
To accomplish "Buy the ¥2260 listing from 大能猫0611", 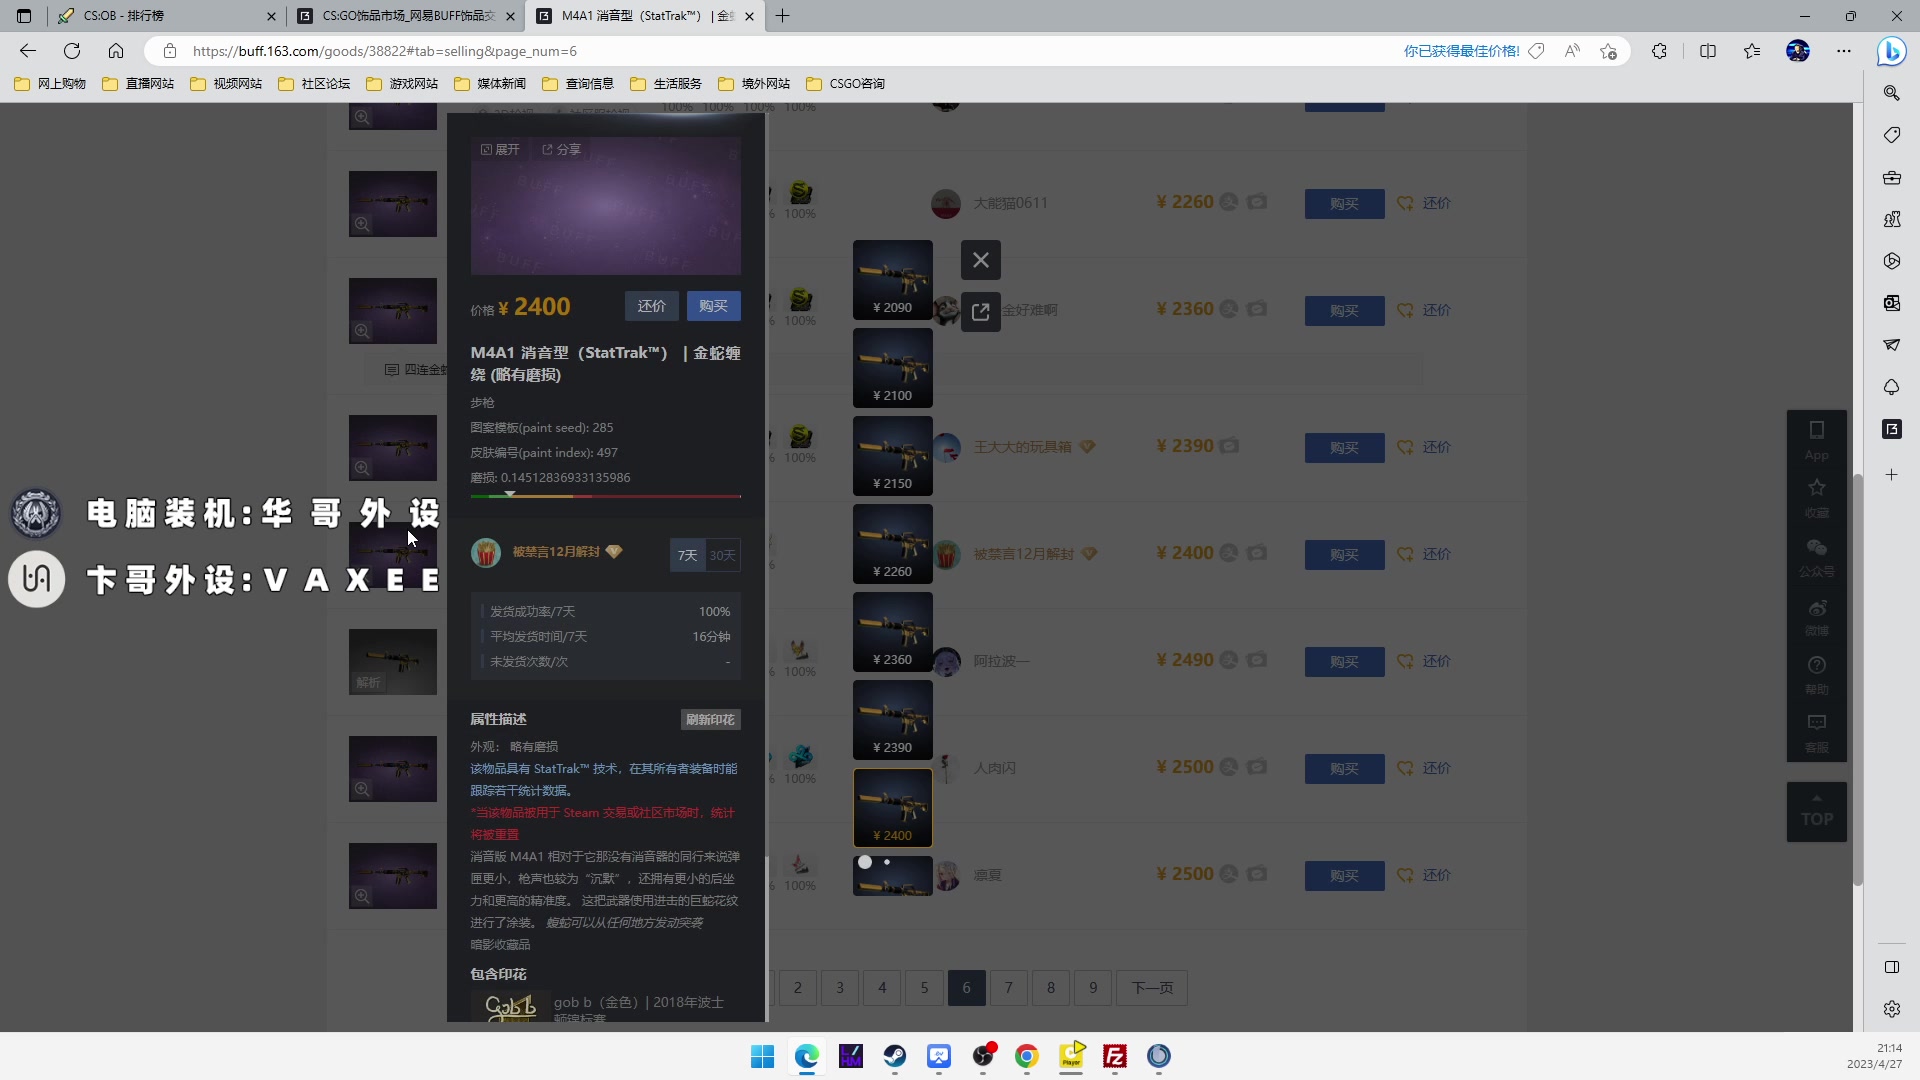I will click(x=1344, y=204).
